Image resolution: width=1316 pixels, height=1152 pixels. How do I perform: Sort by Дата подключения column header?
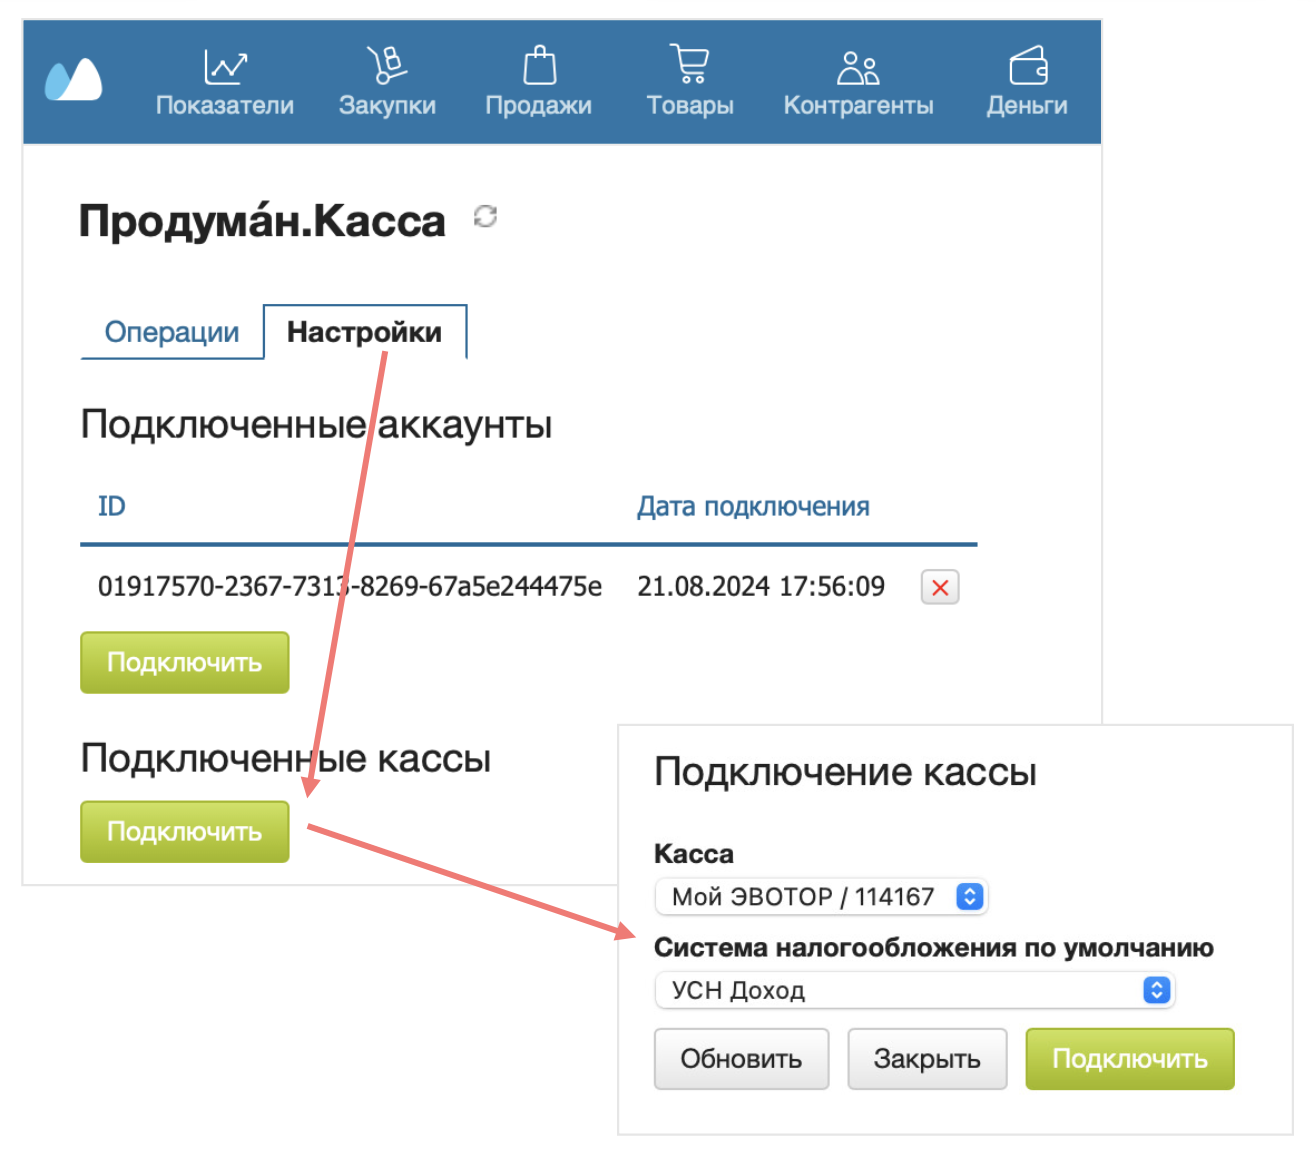tap(753, 507)
